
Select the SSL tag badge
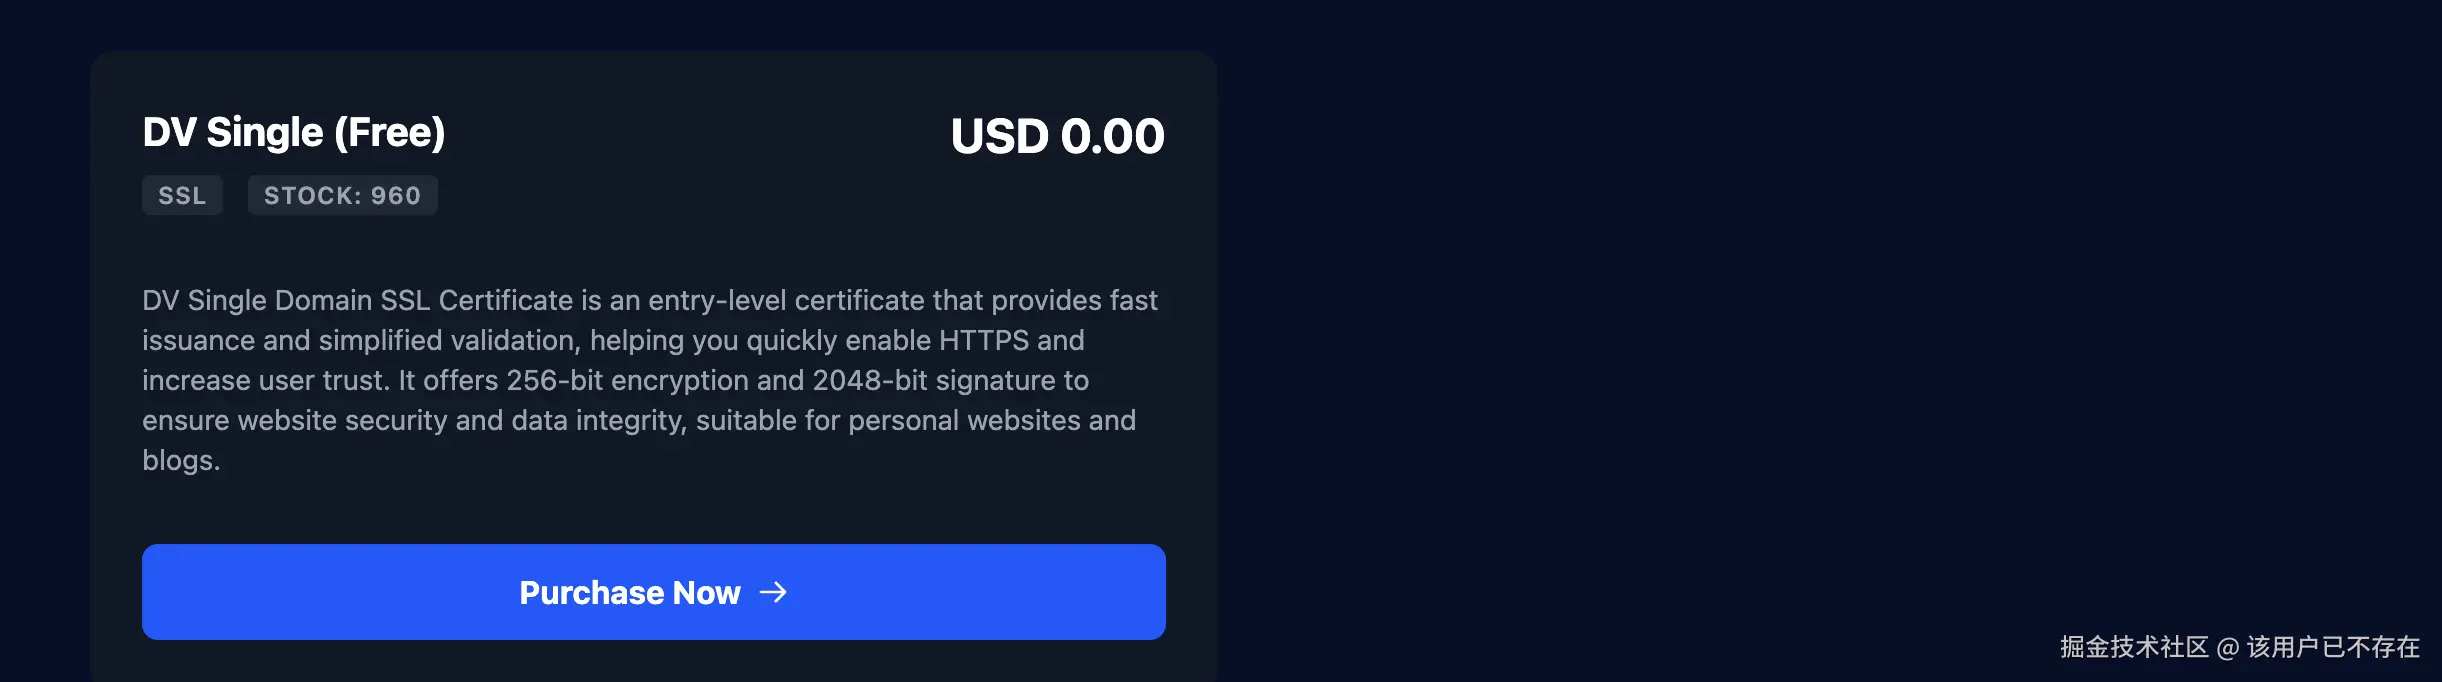pos(182,195)
